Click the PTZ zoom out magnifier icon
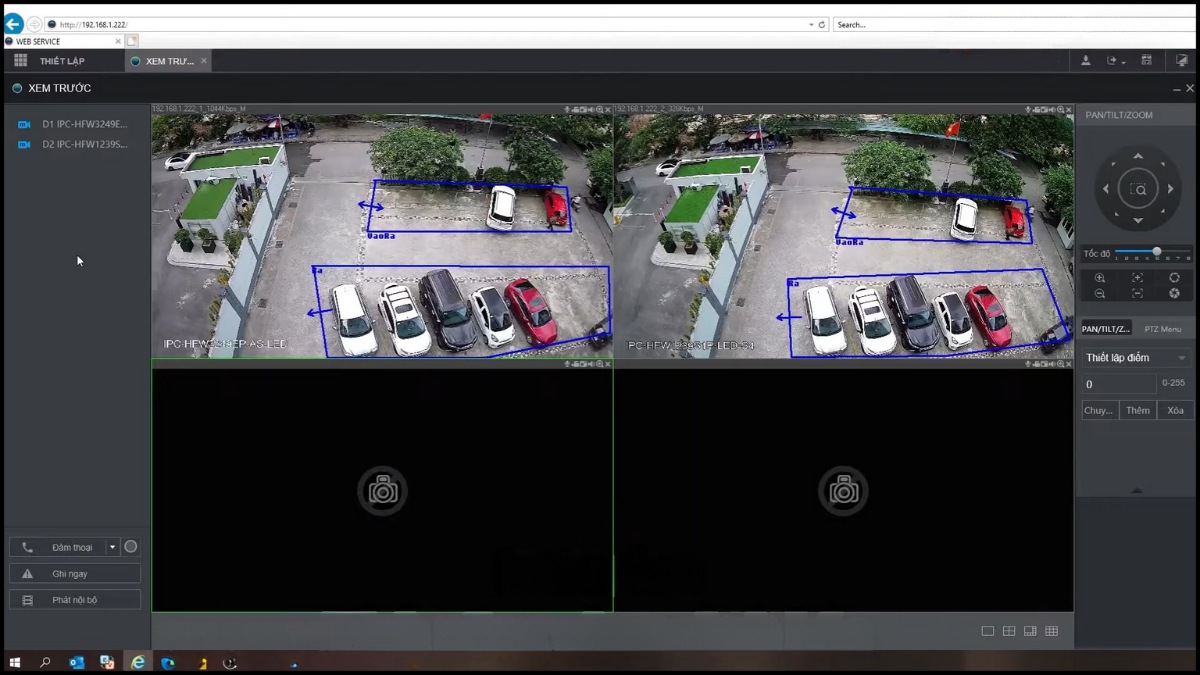This screenshot has height=675, width=1200. coord(1100,293)
